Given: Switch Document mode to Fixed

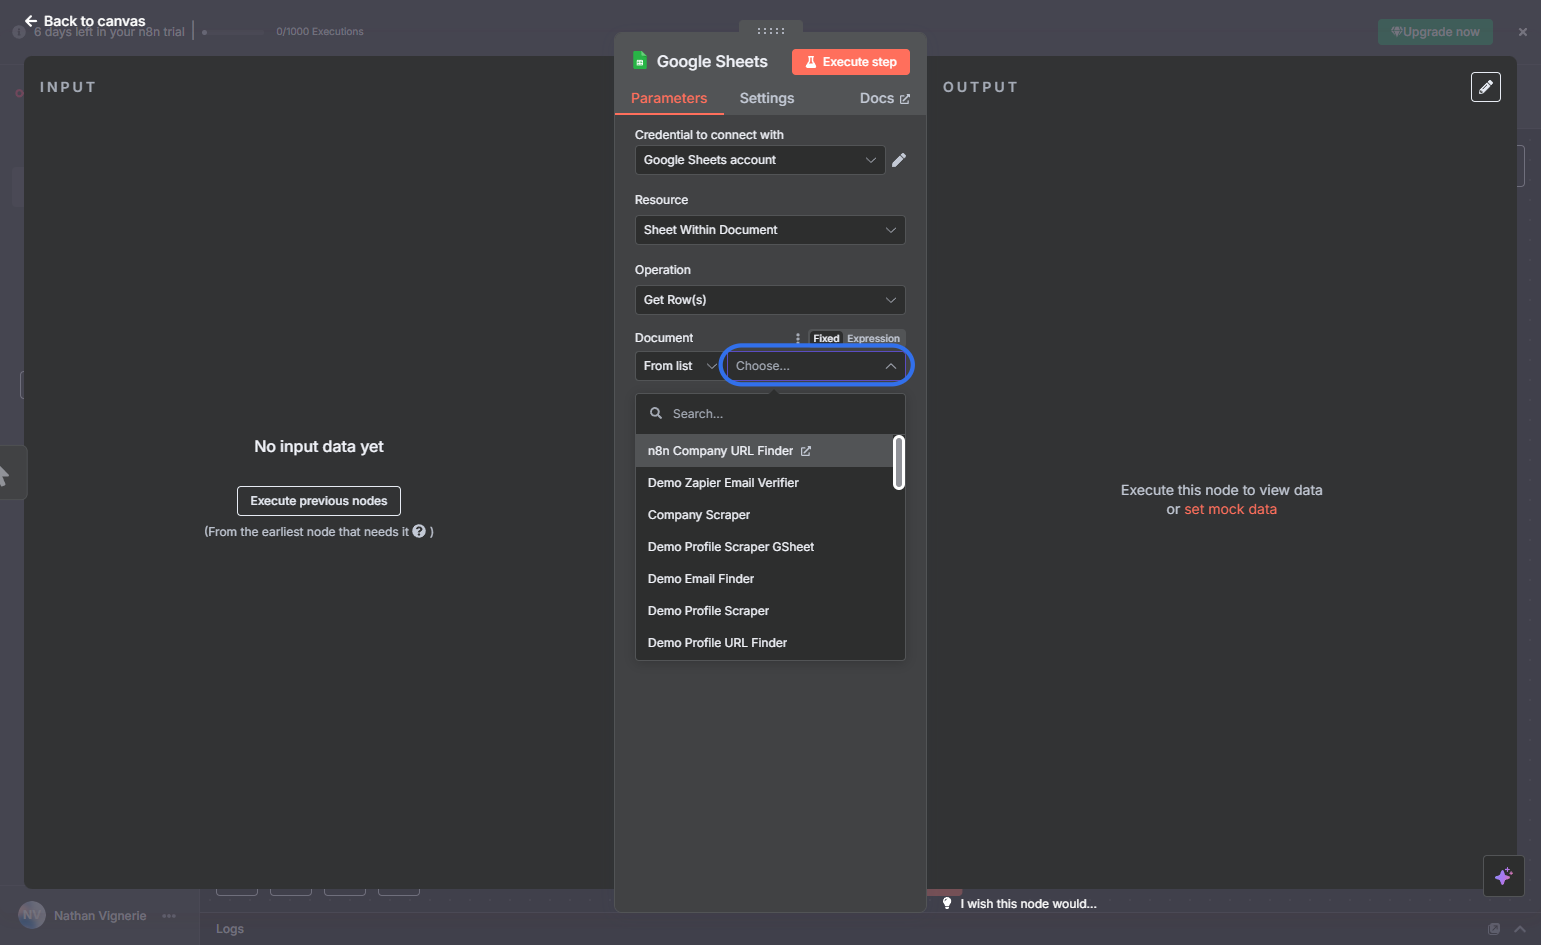Looking at the screenshot, I should coord(826,338).
